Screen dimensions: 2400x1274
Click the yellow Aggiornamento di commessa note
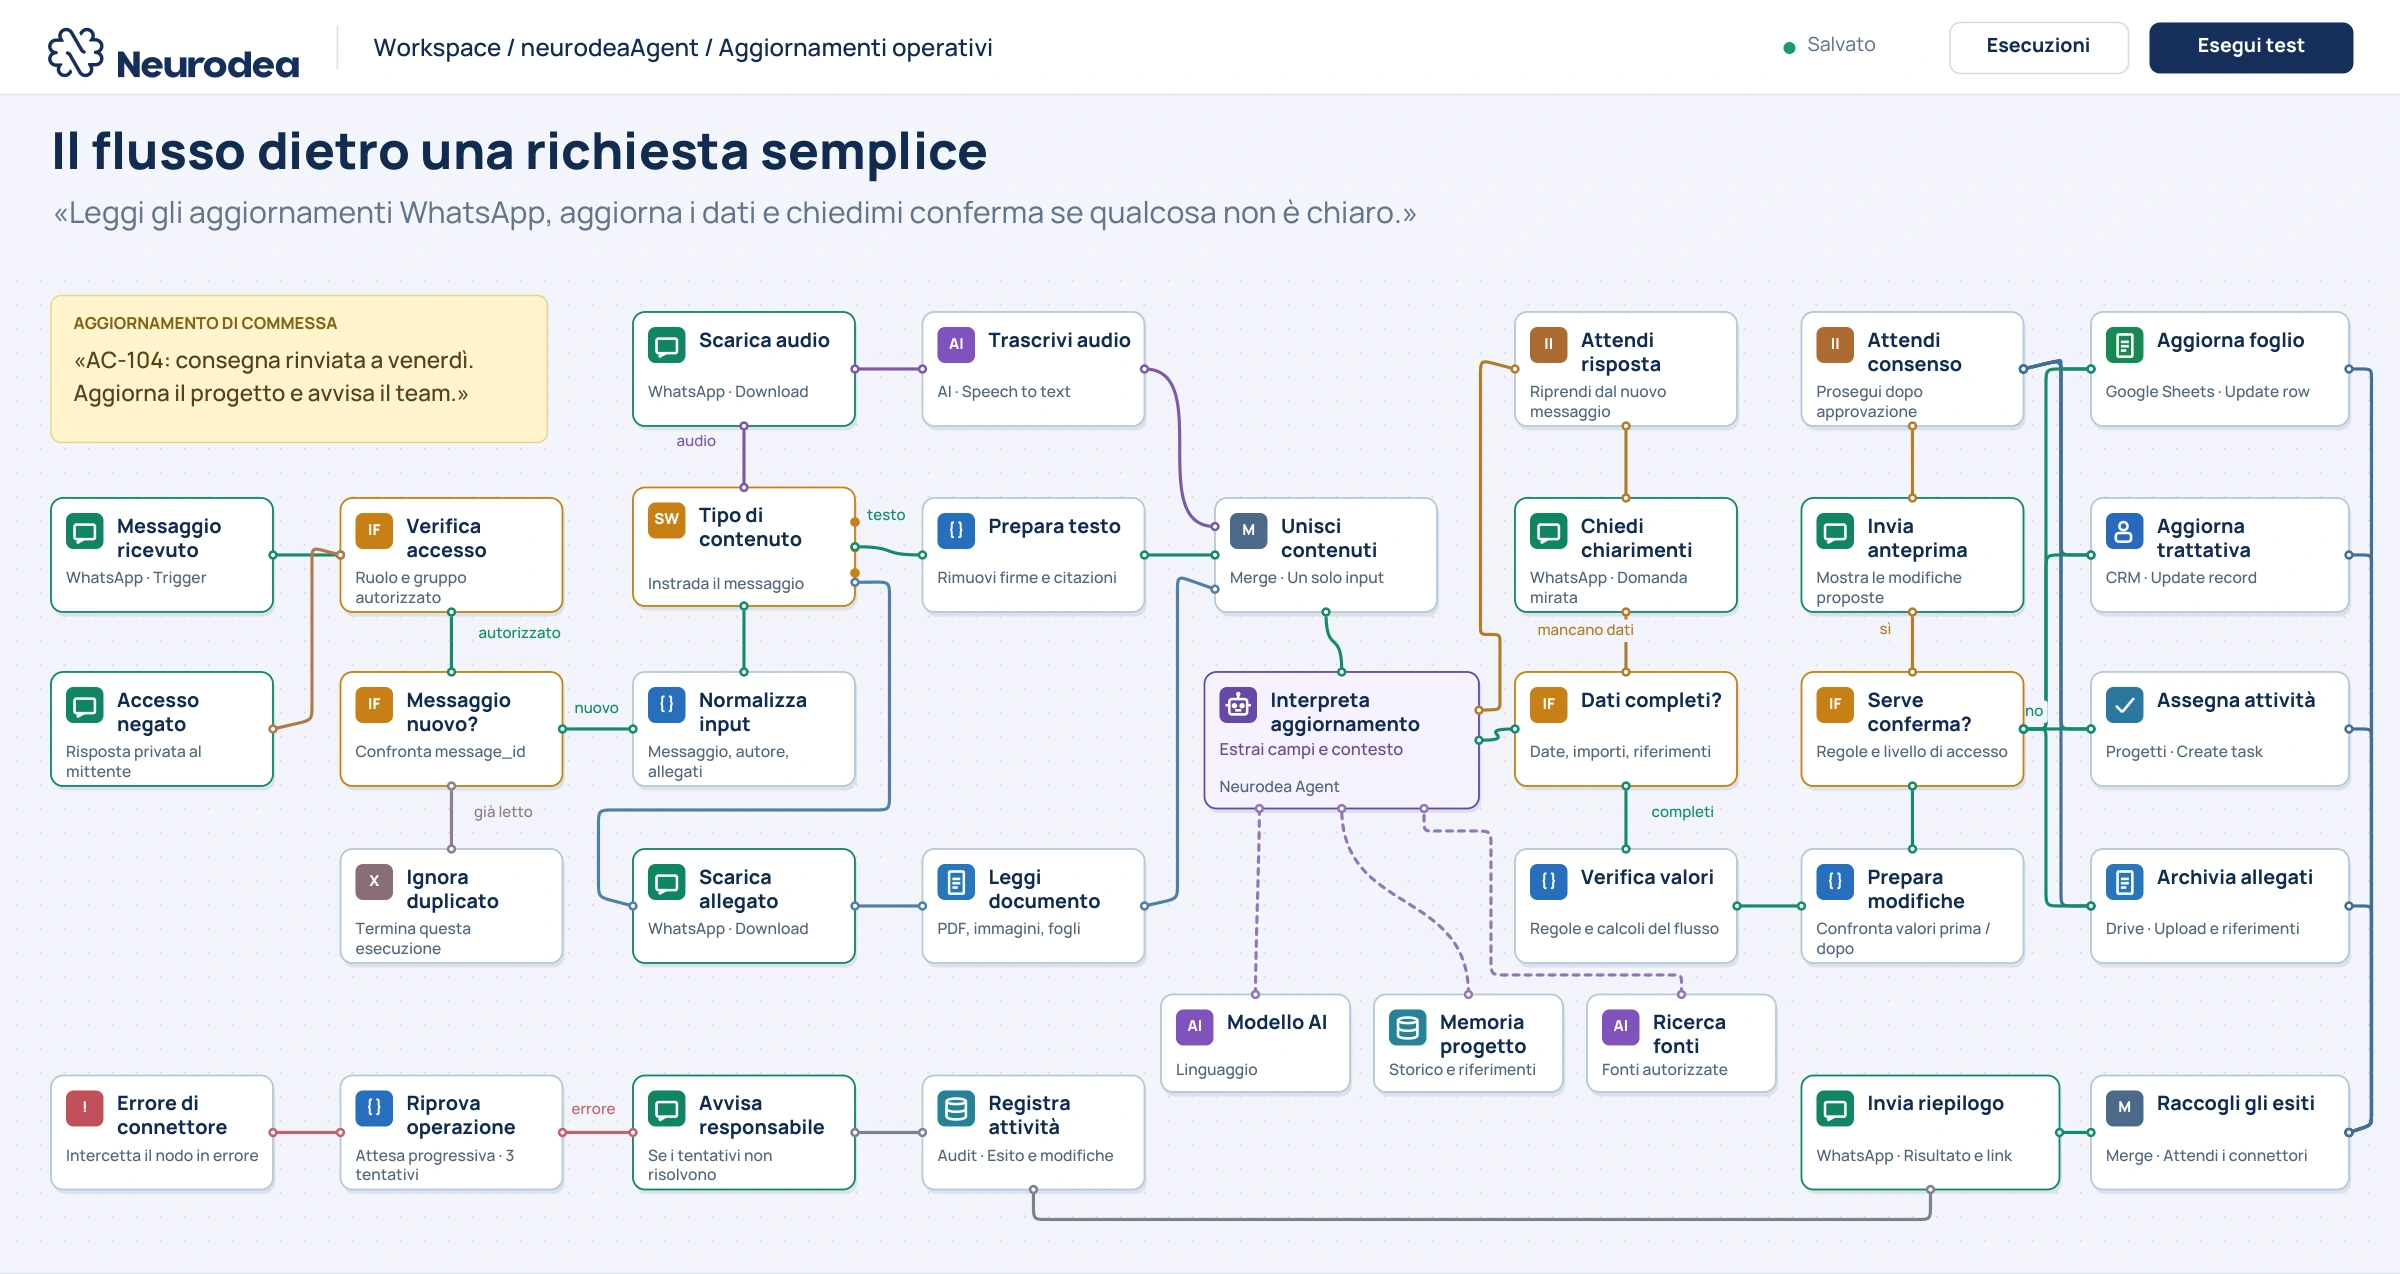tap(299, 369)
